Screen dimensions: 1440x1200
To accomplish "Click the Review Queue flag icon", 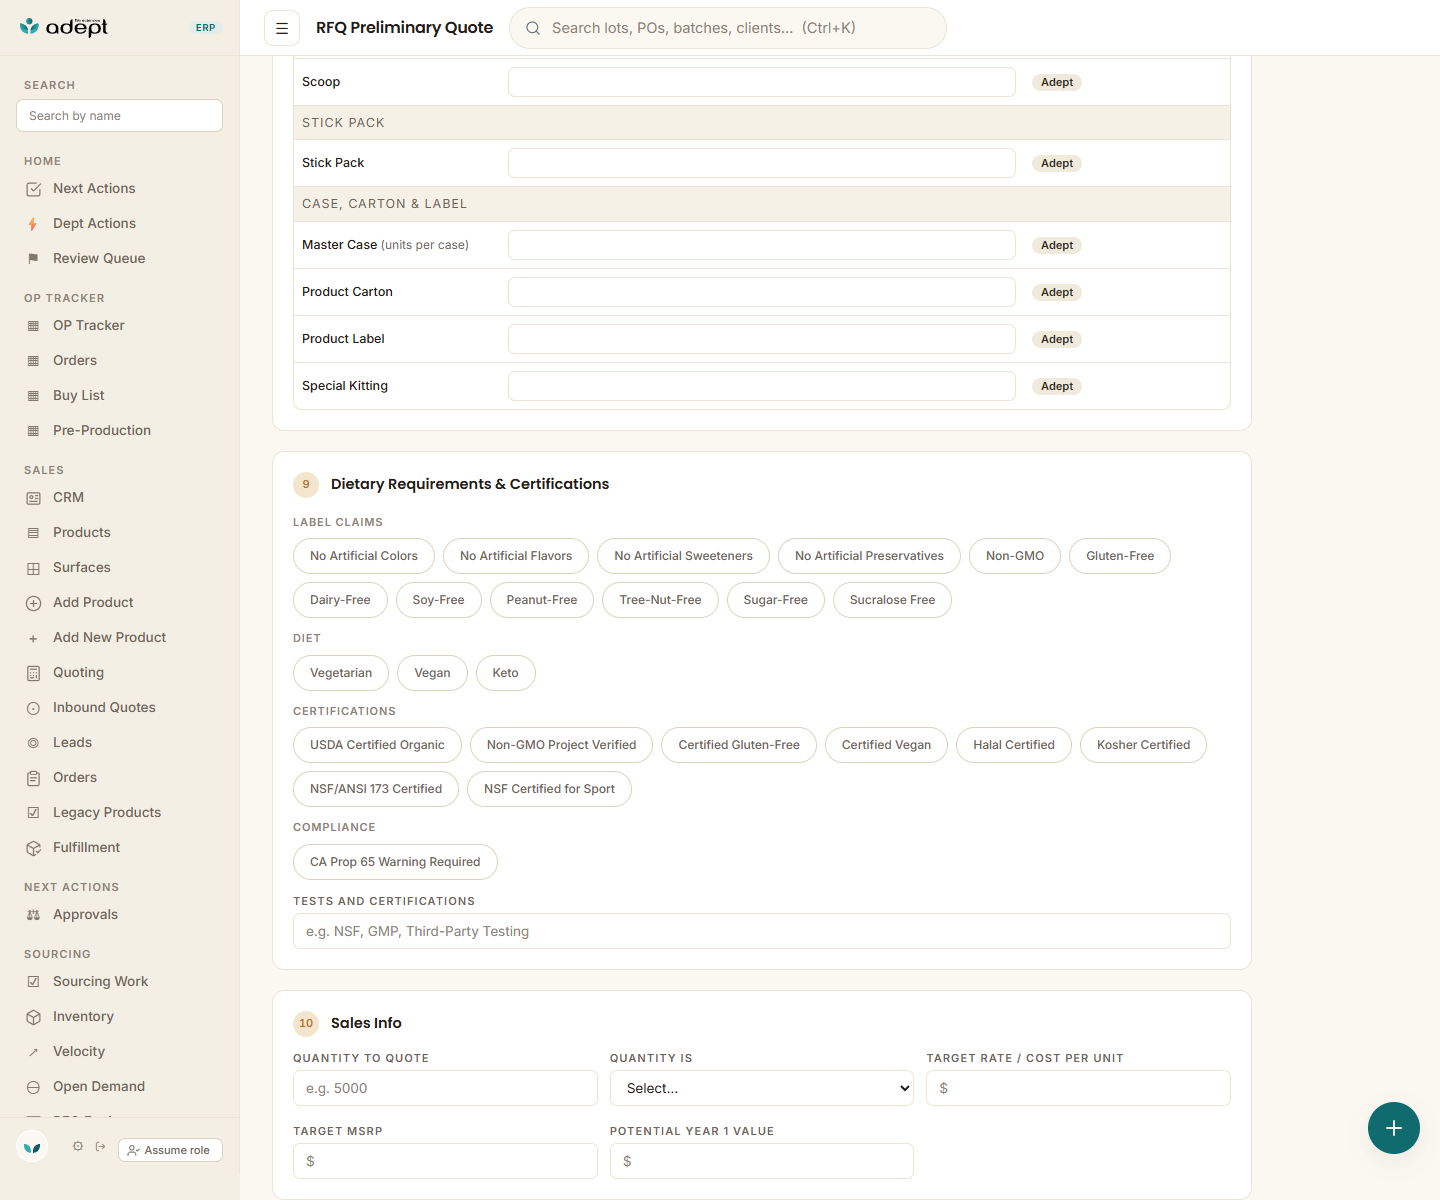I will [x=33, y=259].
